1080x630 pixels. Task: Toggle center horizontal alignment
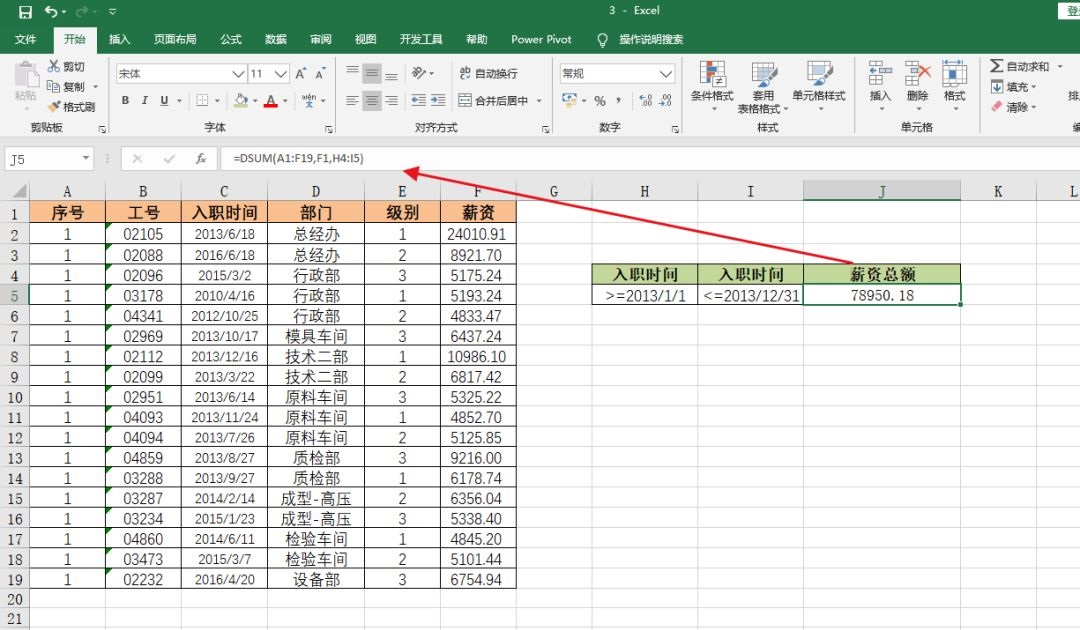click(x=372, y=101)
